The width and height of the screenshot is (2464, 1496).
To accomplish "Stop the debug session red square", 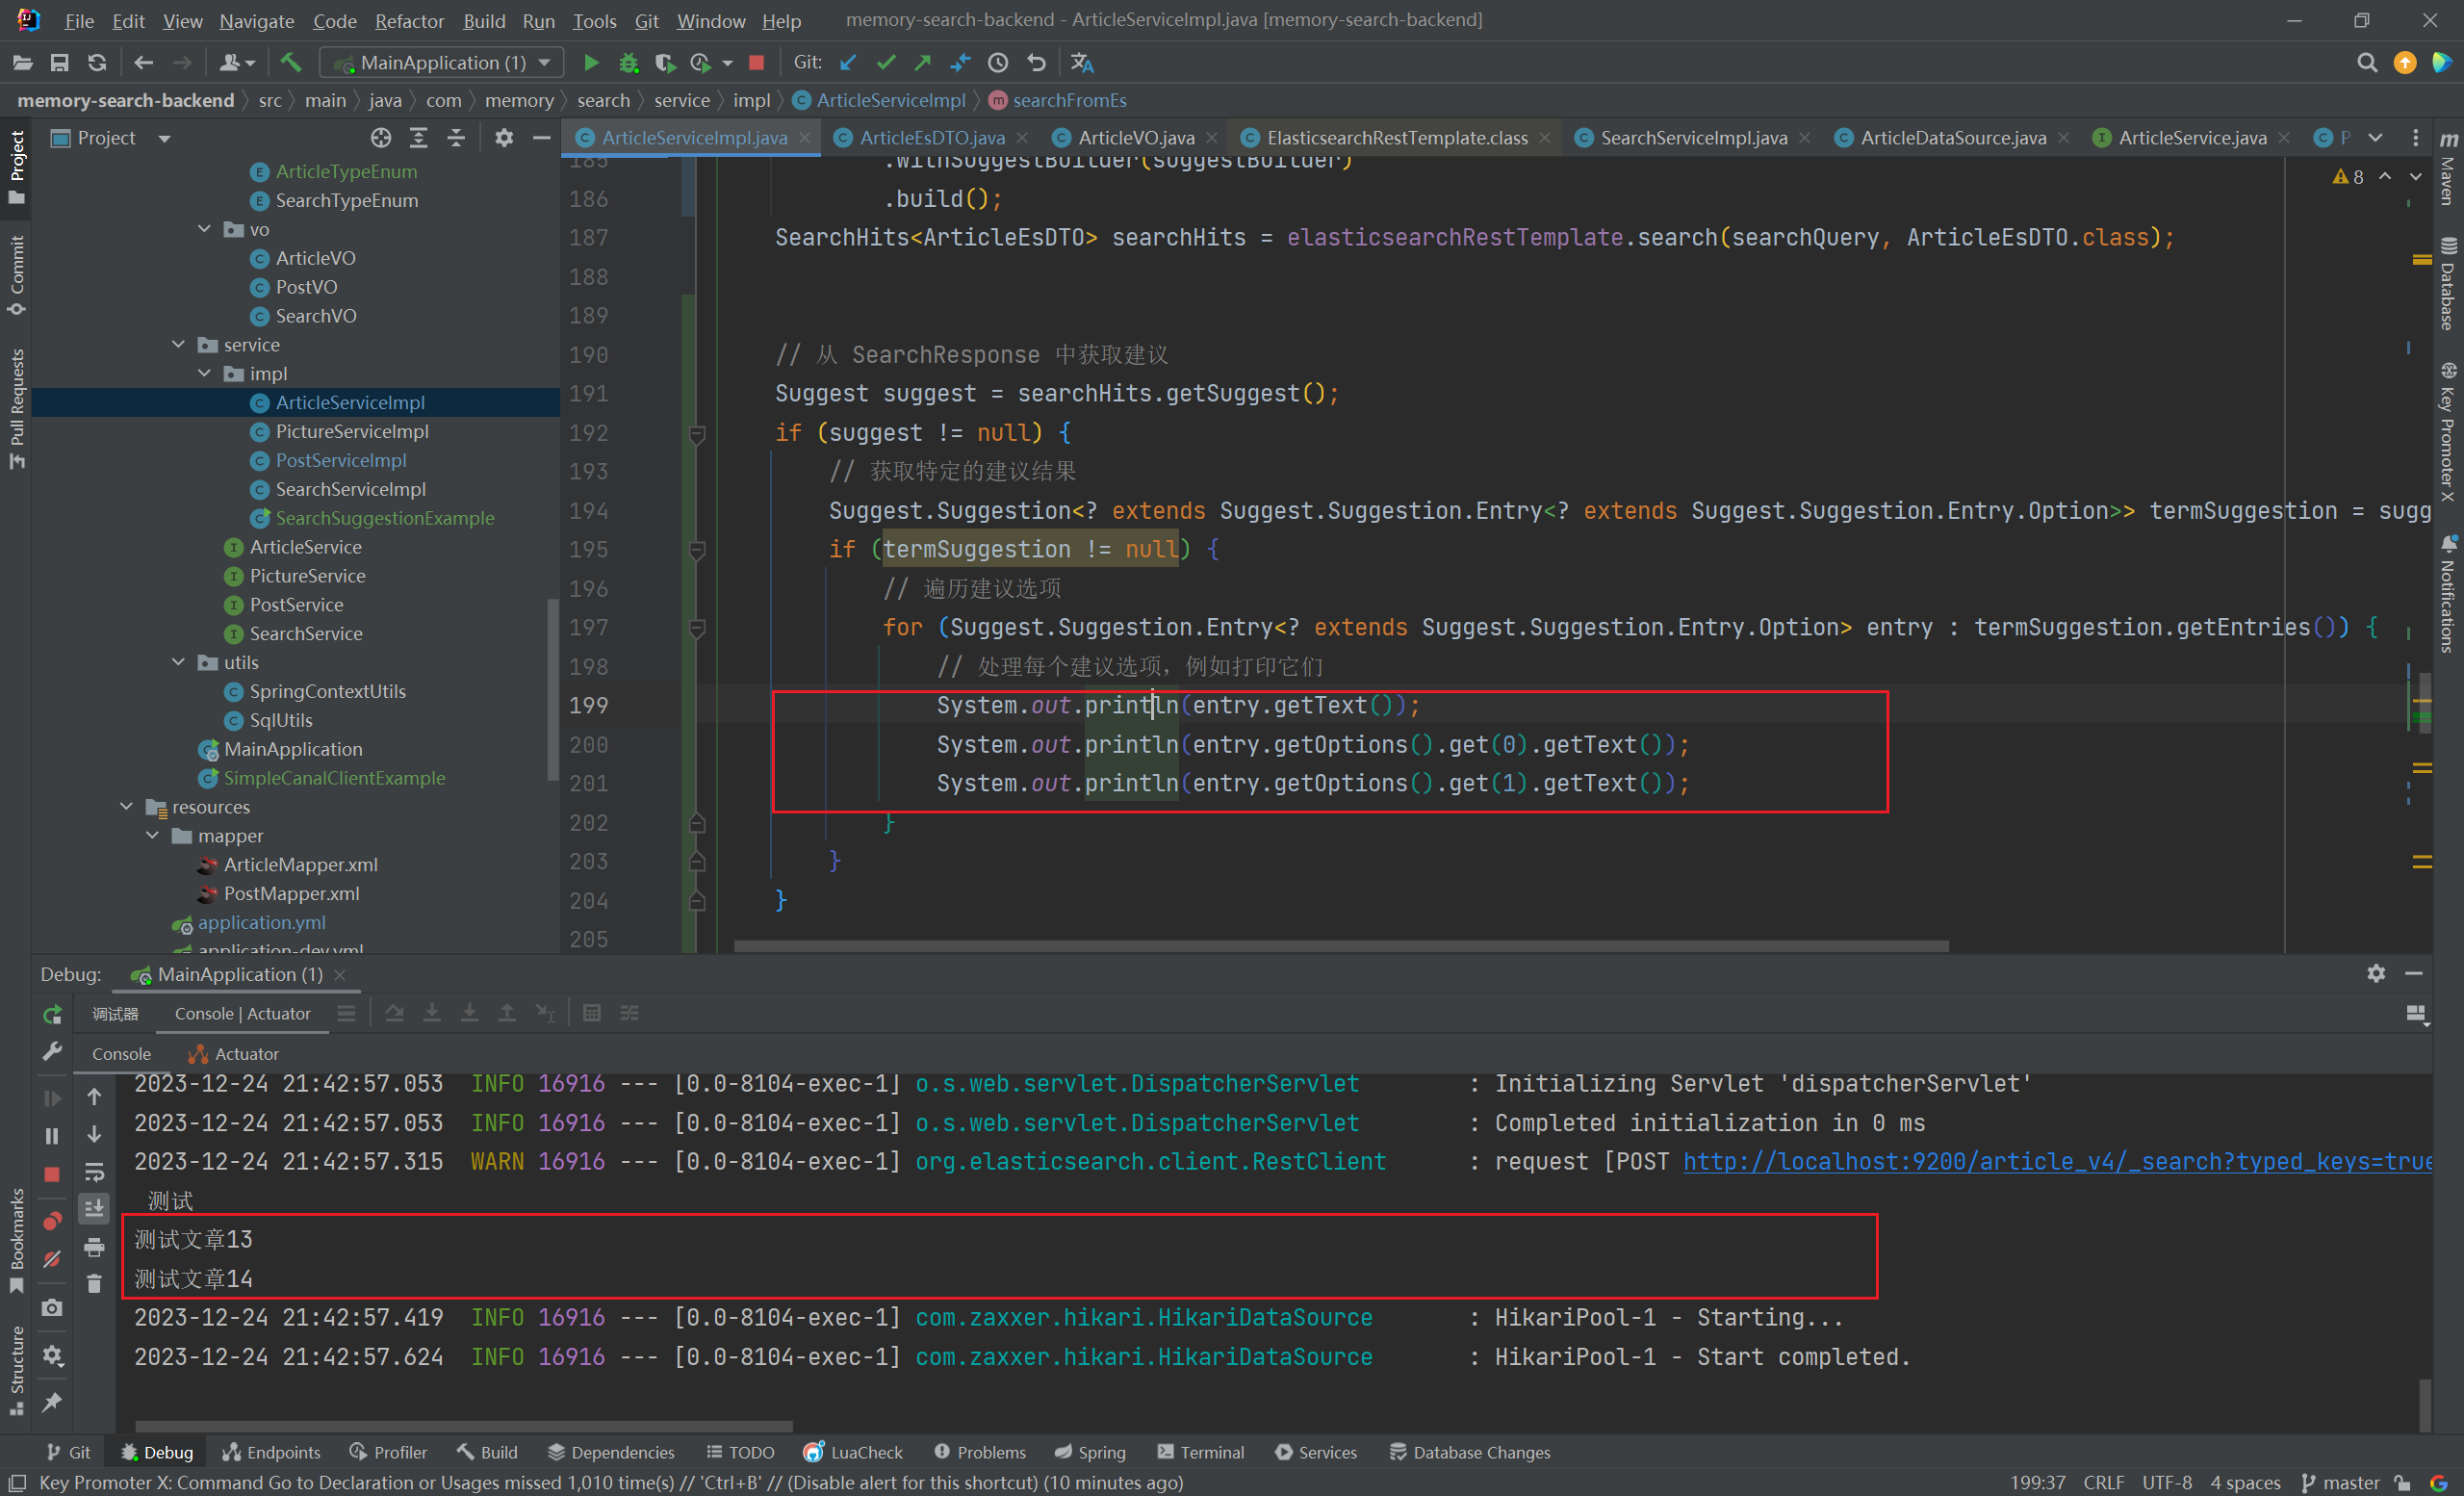I will pyautogui.click(x=52, y=1174).
